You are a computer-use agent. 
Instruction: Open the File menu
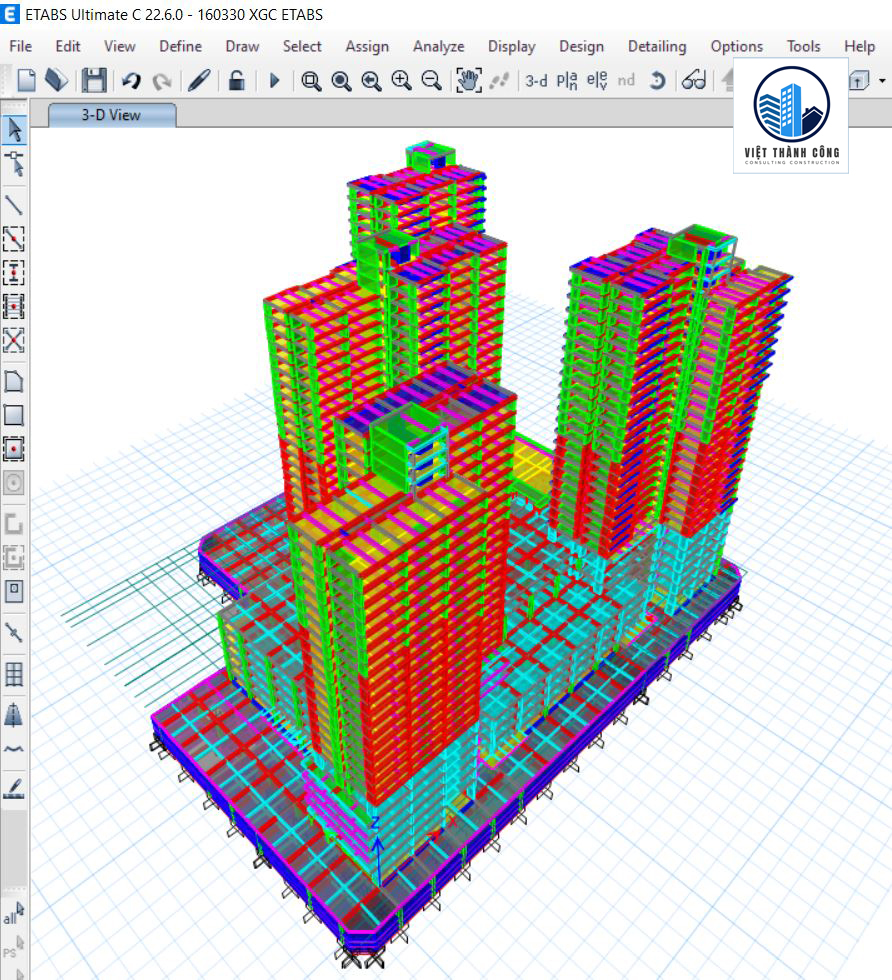(21, 46)
